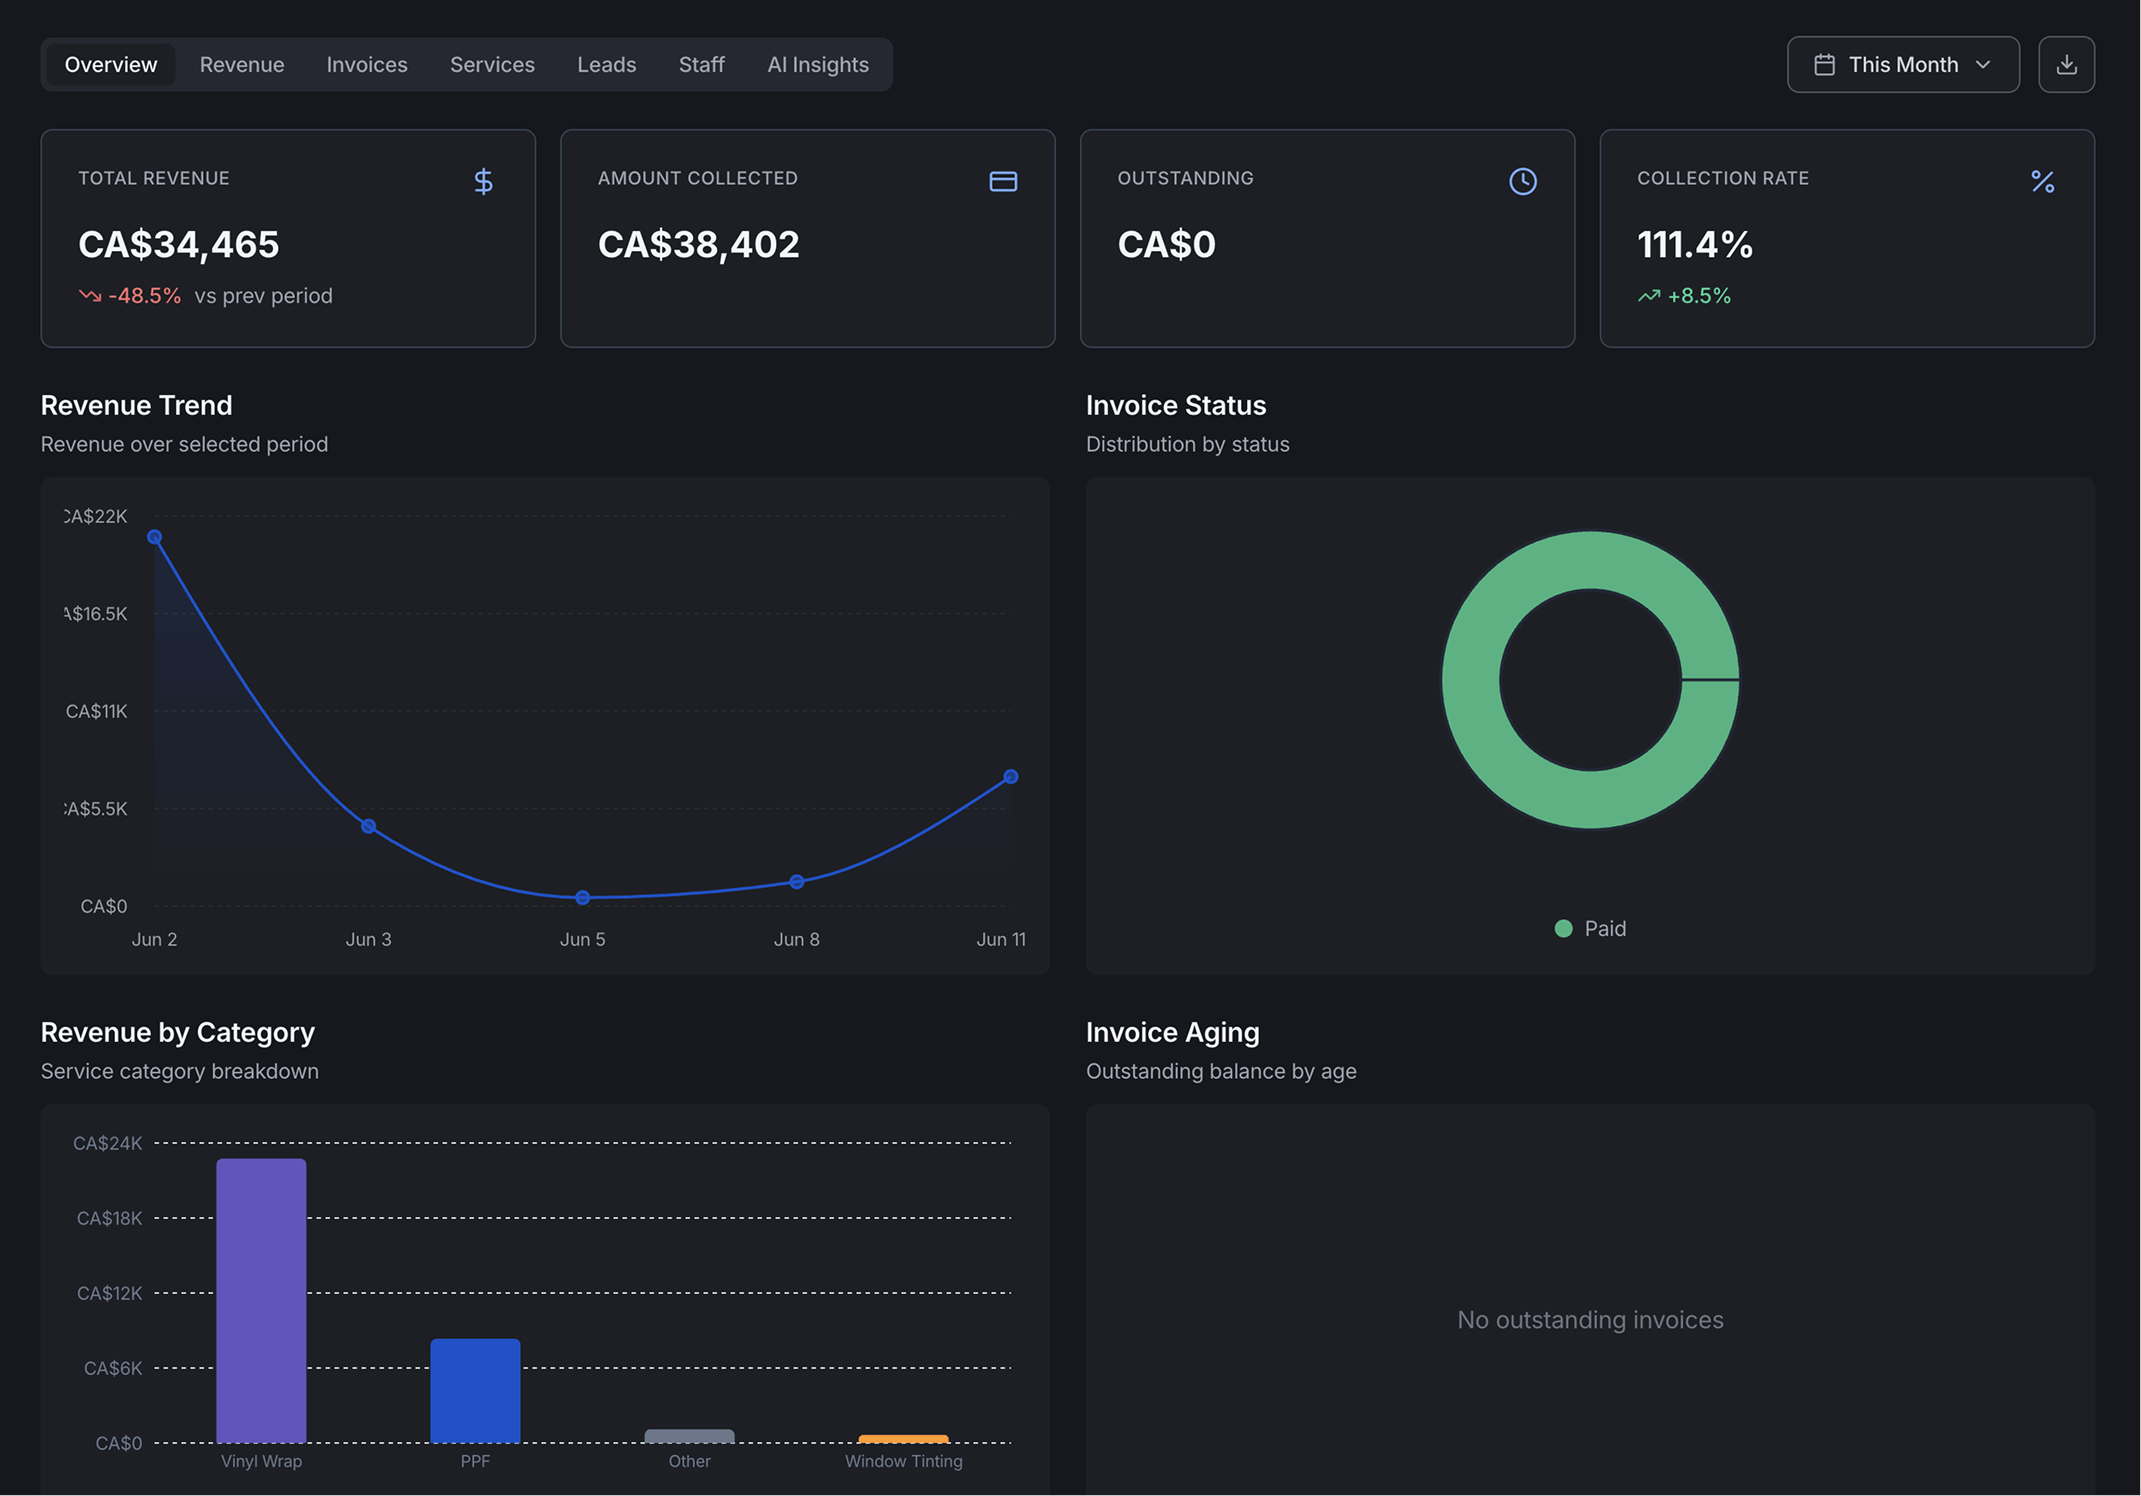The image size is (2141, 1496).
Task: Click the CA$0 outstanding value
Action: [1166, 245]
